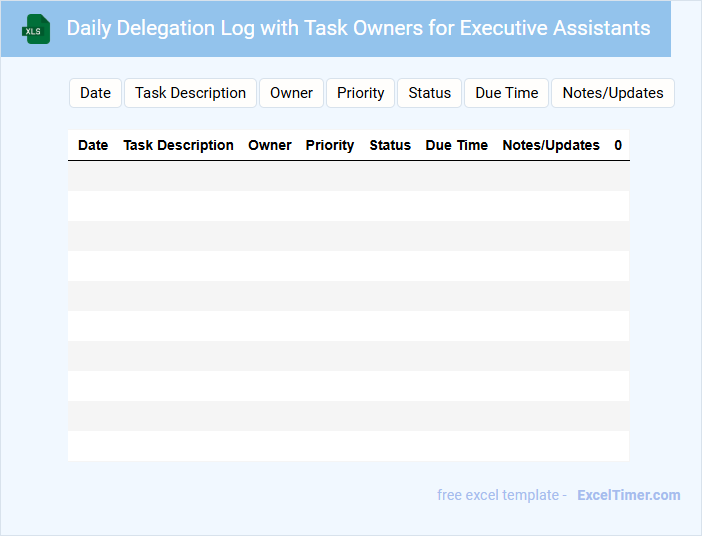The width and height of the screenshot is (702, 536).
Task: Click the Notes/Updates column header
Action: (x=551, y=145)
